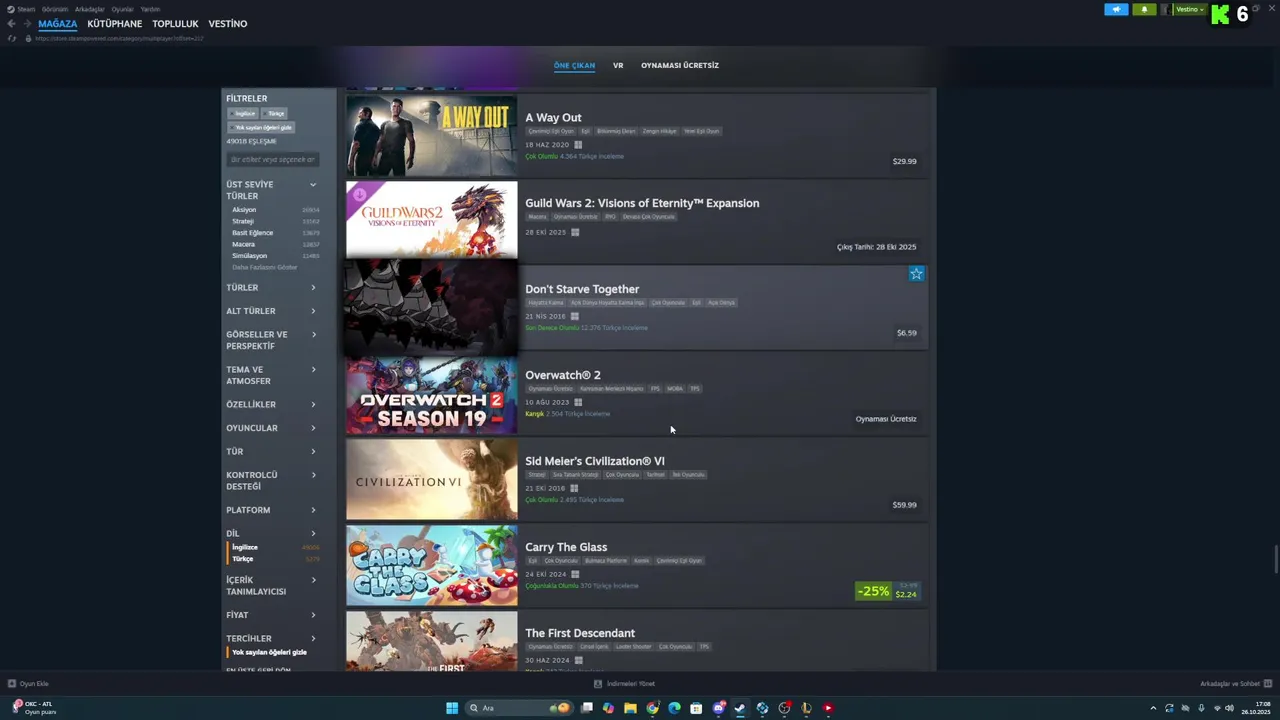The image size is (1280, 720).
Task: Open File Explorer from the taskbar
Action: click(630, 708)
